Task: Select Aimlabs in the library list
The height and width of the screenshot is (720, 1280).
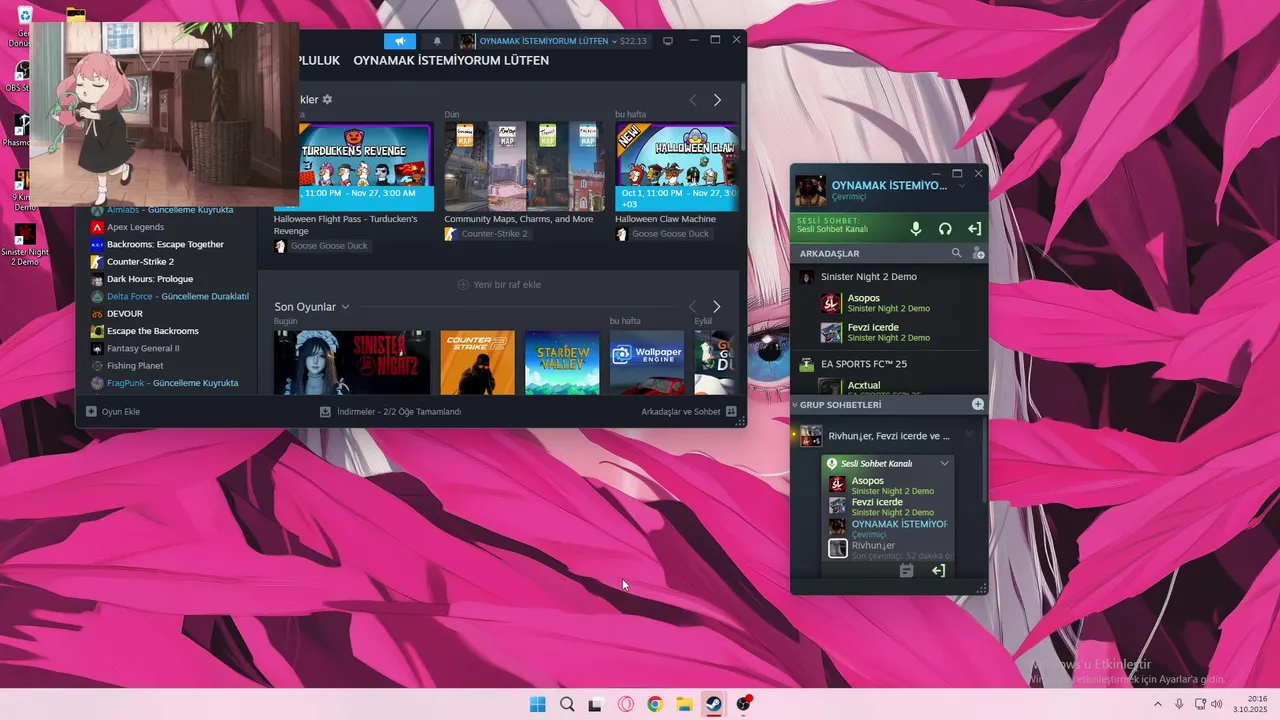Action: click(x=170, y=210)
